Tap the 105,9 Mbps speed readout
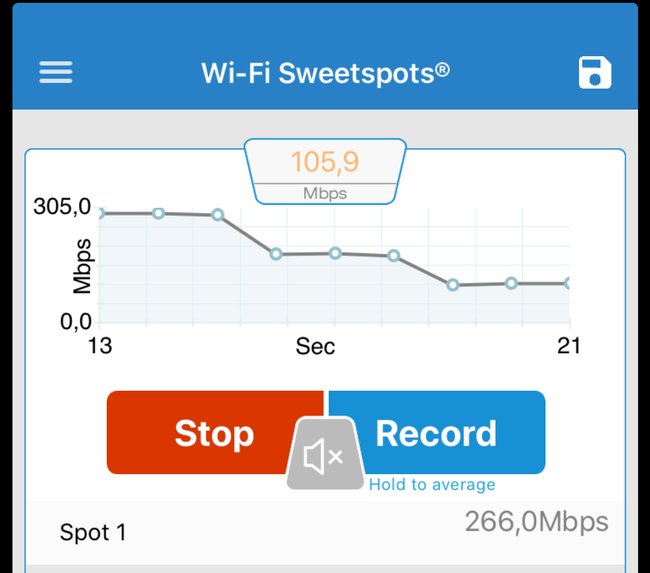 (x=325, y=172)
